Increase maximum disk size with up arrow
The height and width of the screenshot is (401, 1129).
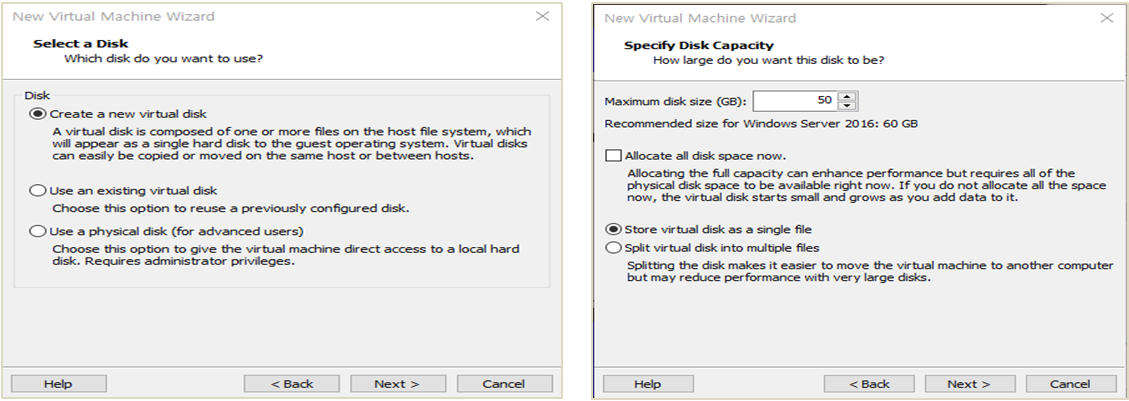coord(848,96)
